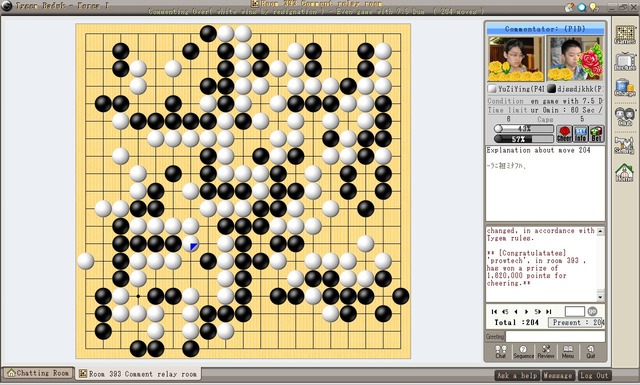Open the Info button beside Cheer
The image size is (640, 385).
(x=580, y=134)
